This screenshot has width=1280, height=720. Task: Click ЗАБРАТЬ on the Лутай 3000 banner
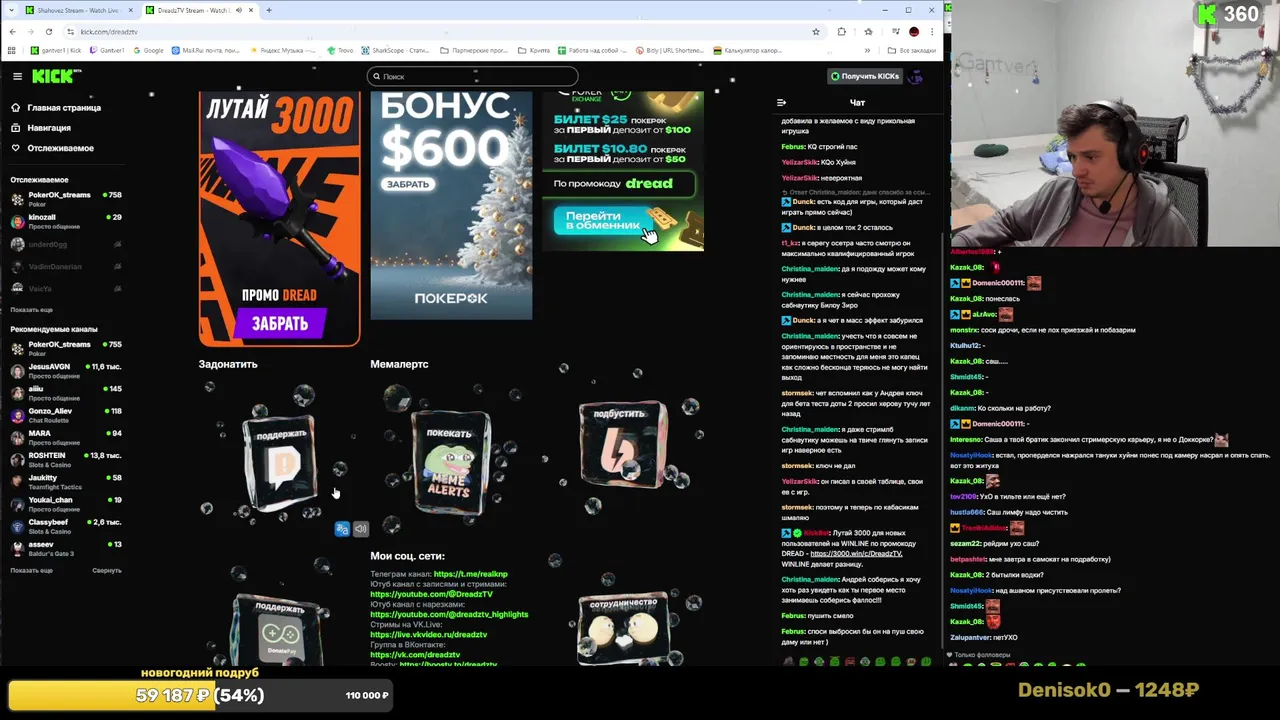(280, 323)
